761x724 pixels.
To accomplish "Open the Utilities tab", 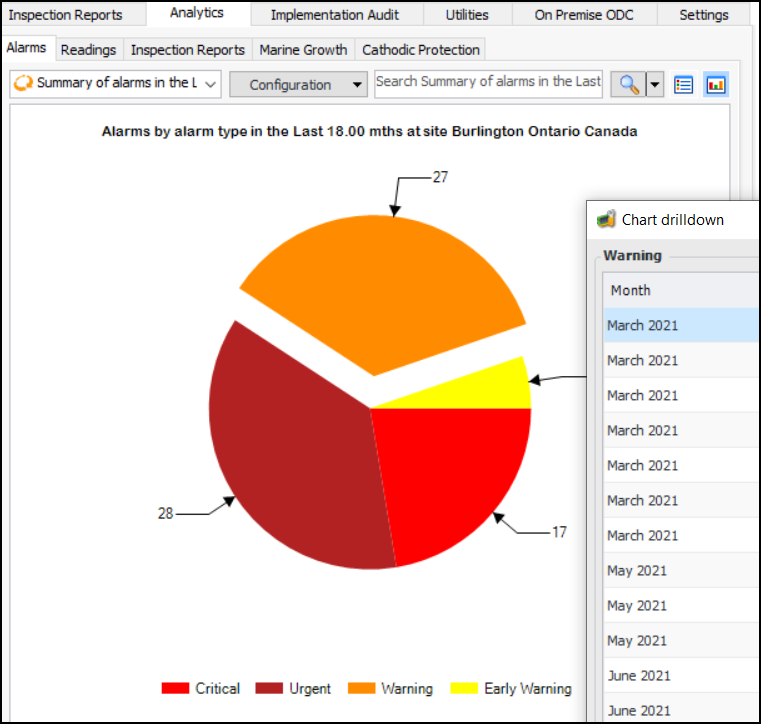I will click(467, 15).
